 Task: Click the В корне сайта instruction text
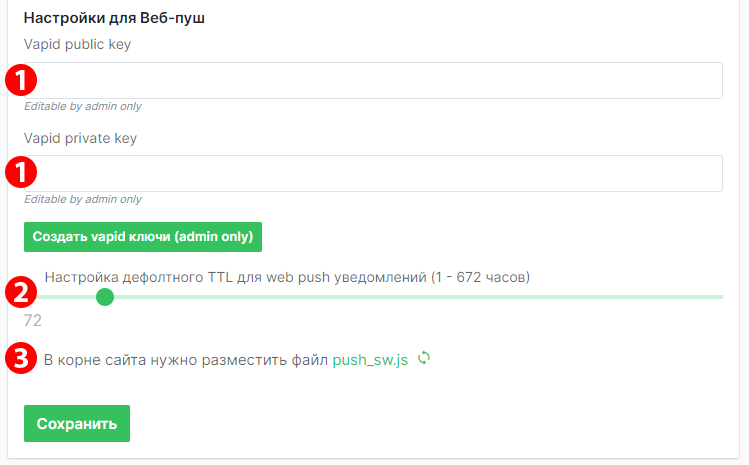pyautogui.click(x=186, y=359)
